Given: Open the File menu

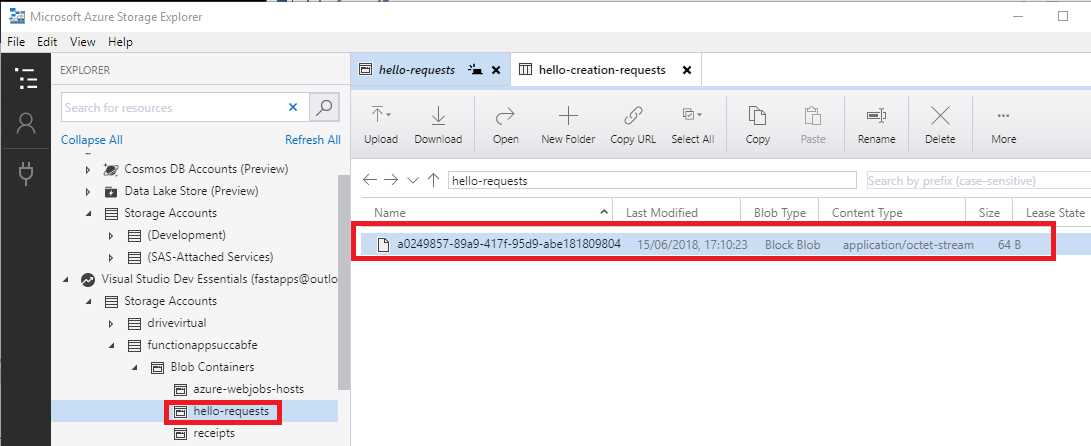Looking at the screenshot, I should tap(16, 42).
